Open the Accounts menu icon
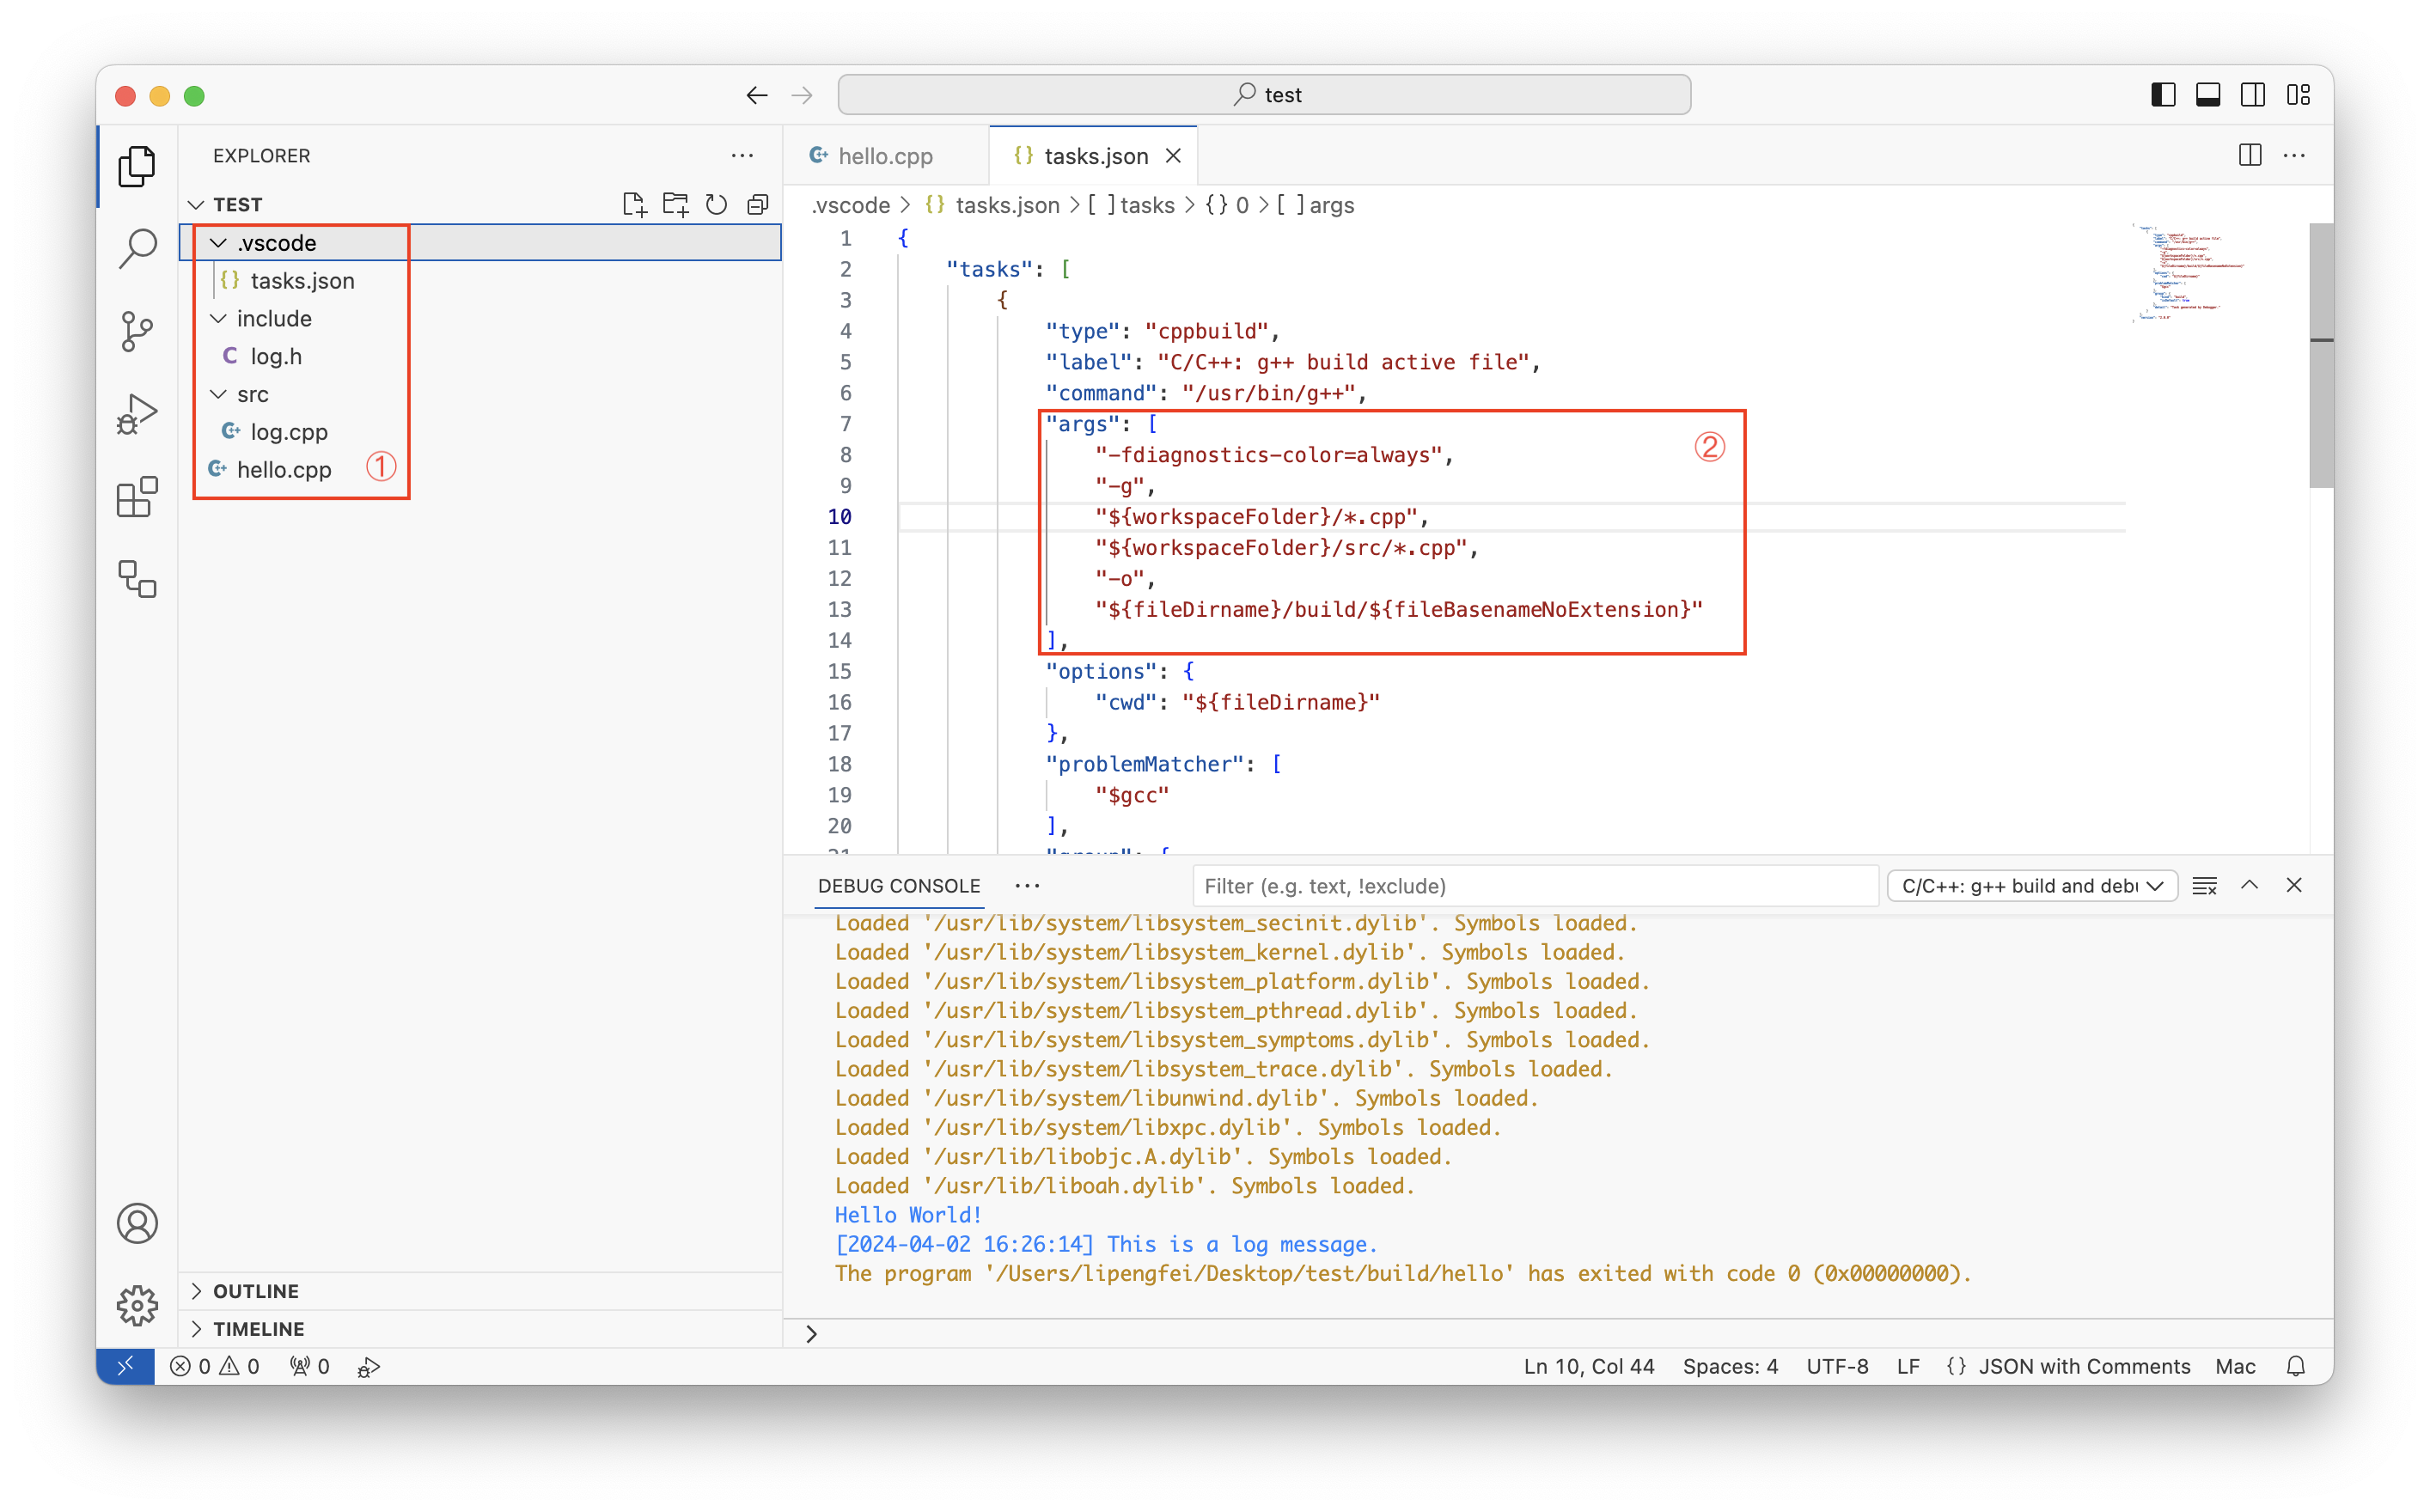 click(137, 1223)
